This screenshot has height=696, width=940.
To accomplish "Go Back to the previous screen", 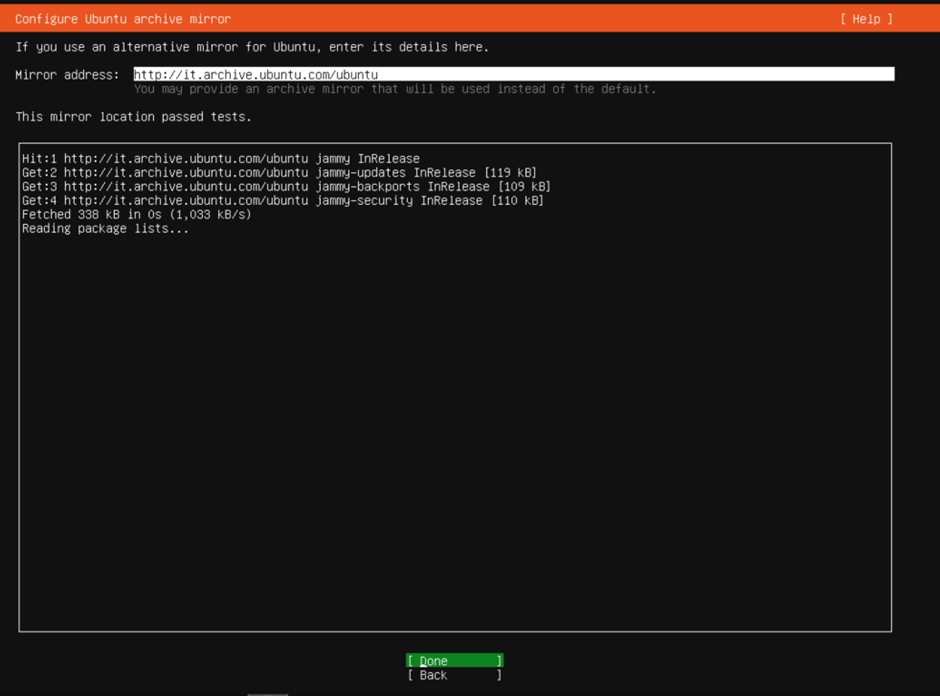I will (x=454, y=675).
